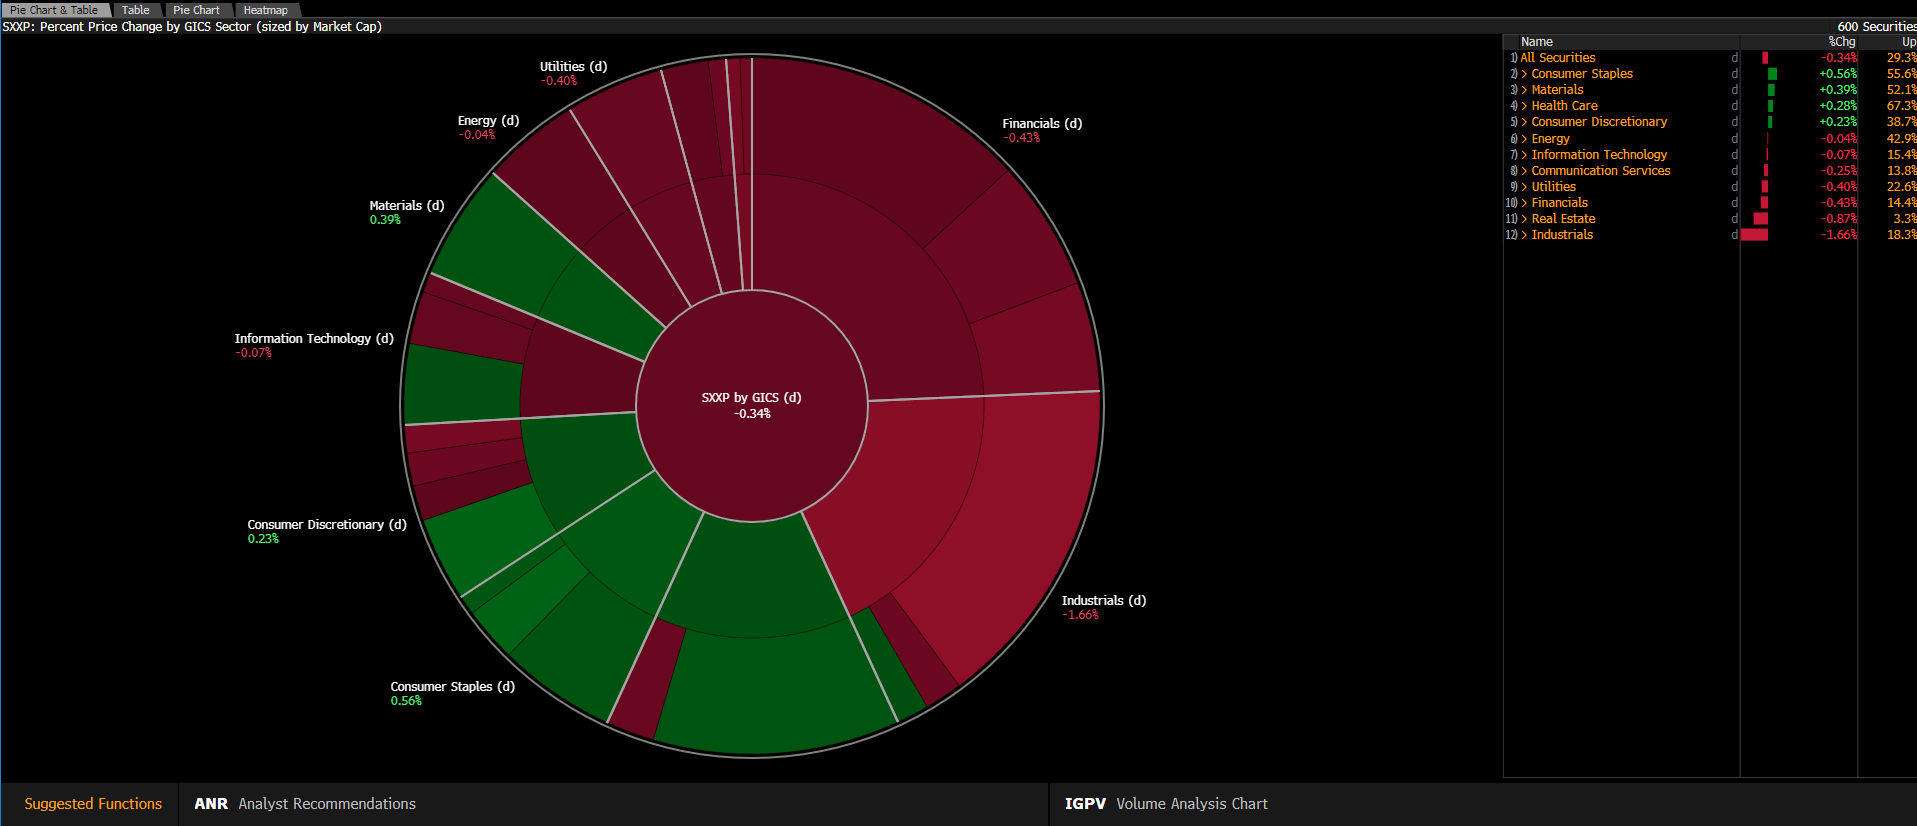This screenshot has width=1917, height=826.
Task: Expand the Communication Services sector row
Action: [x=1525, y=171]
